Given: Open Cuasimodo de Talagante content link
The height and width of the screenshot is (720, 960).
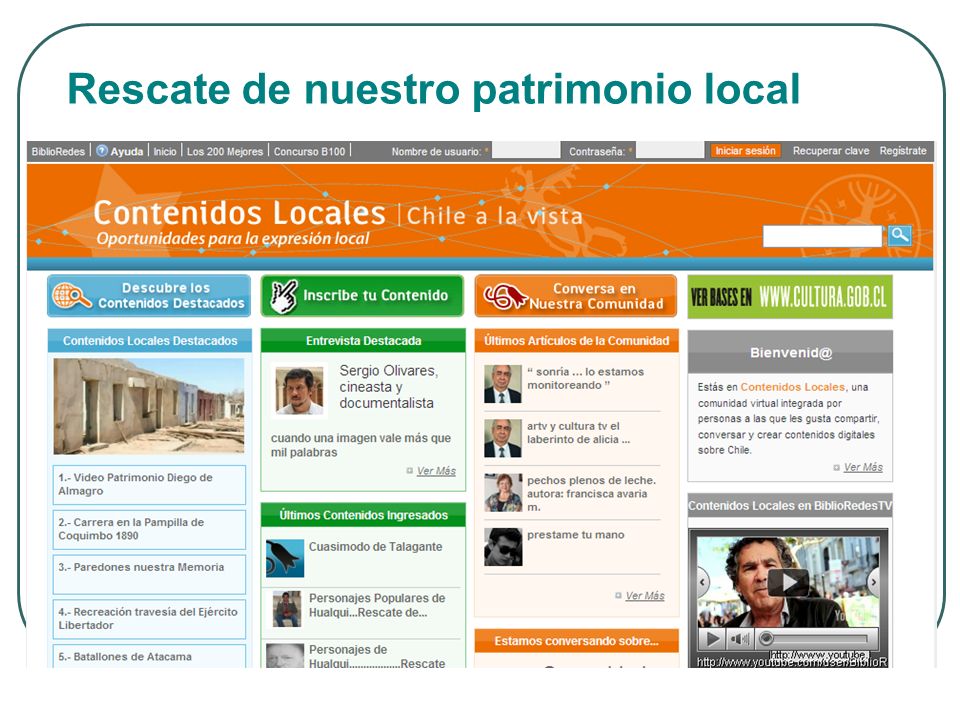Looking at the screenshot, I should [x=375, y=547].
